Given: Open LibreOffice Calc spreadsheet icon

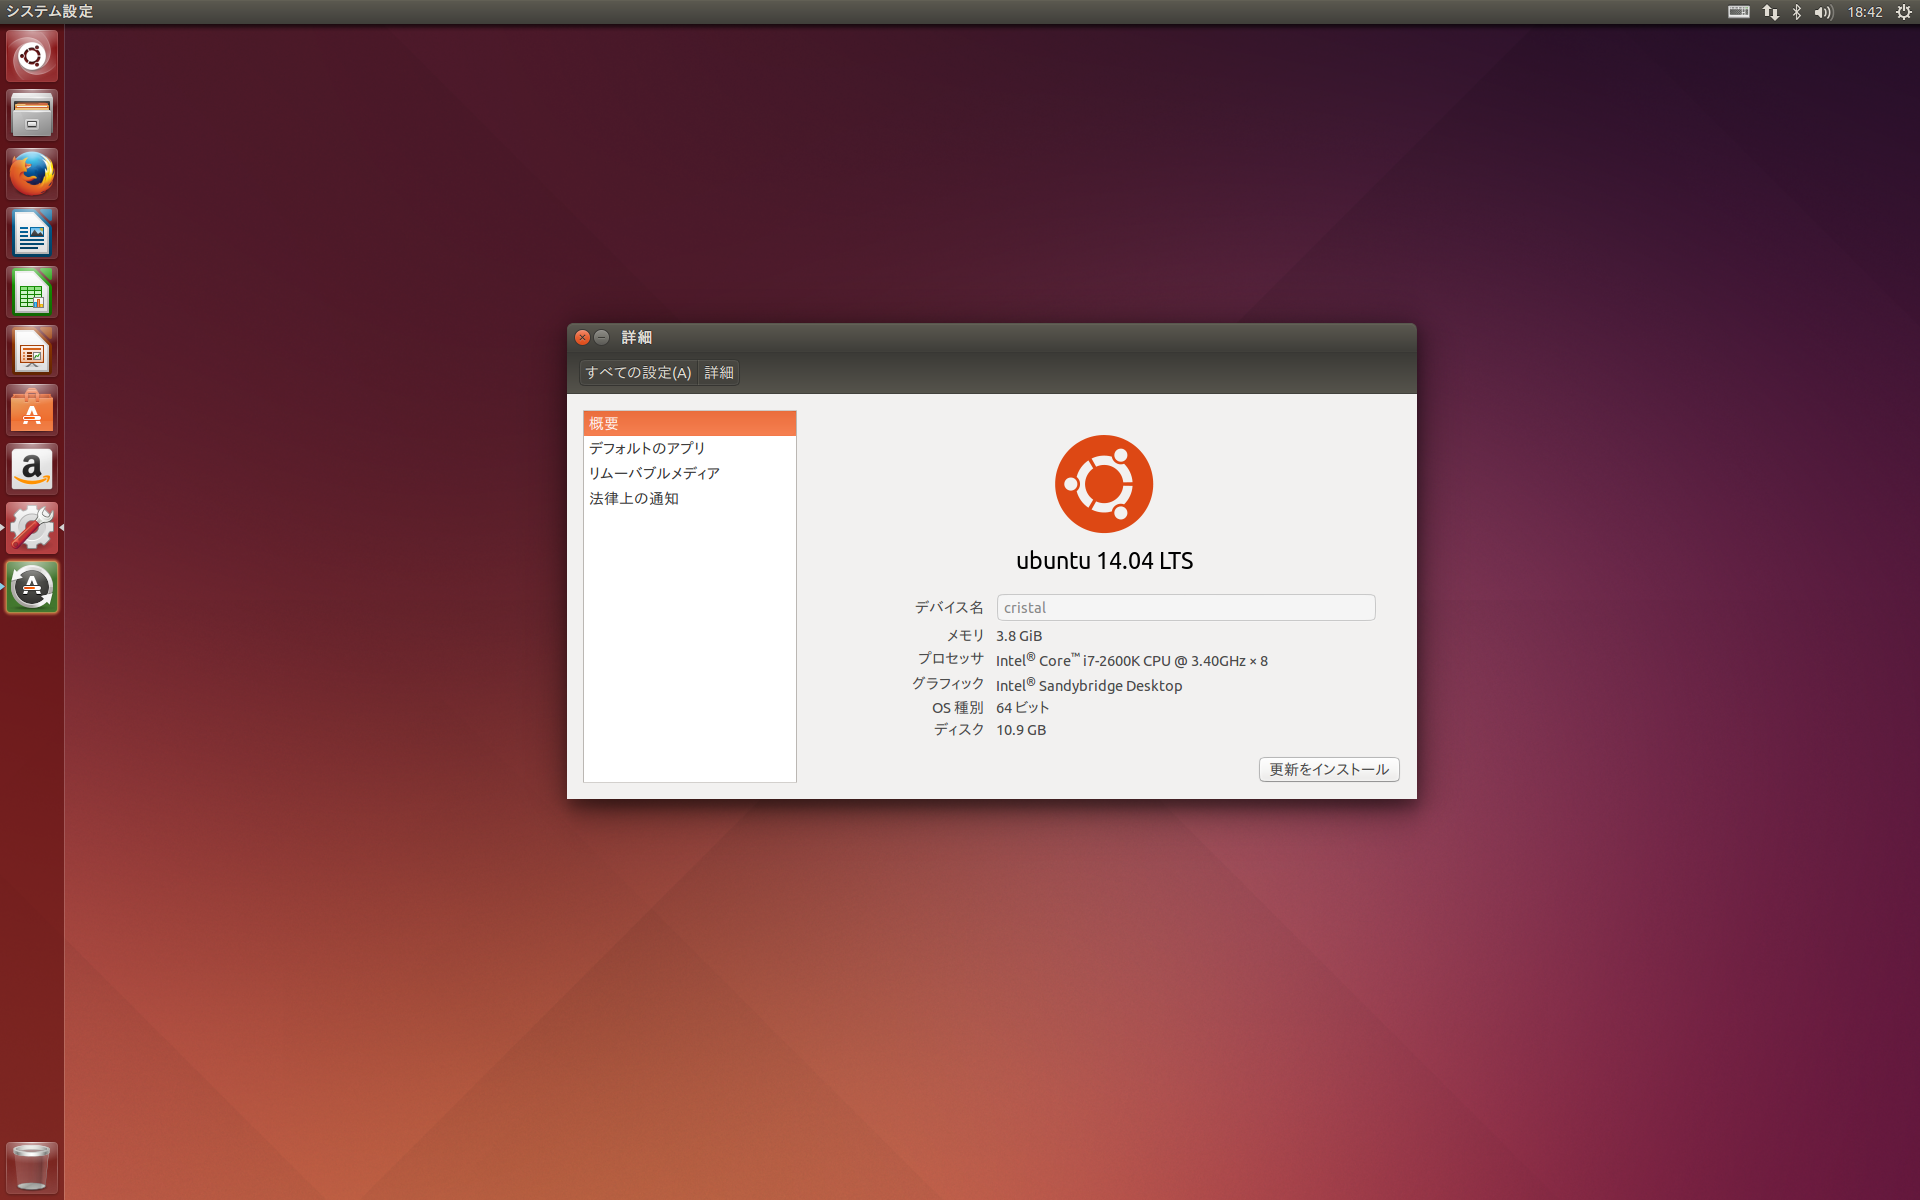Looking at the screenshot, I should (x=32, y=293).
